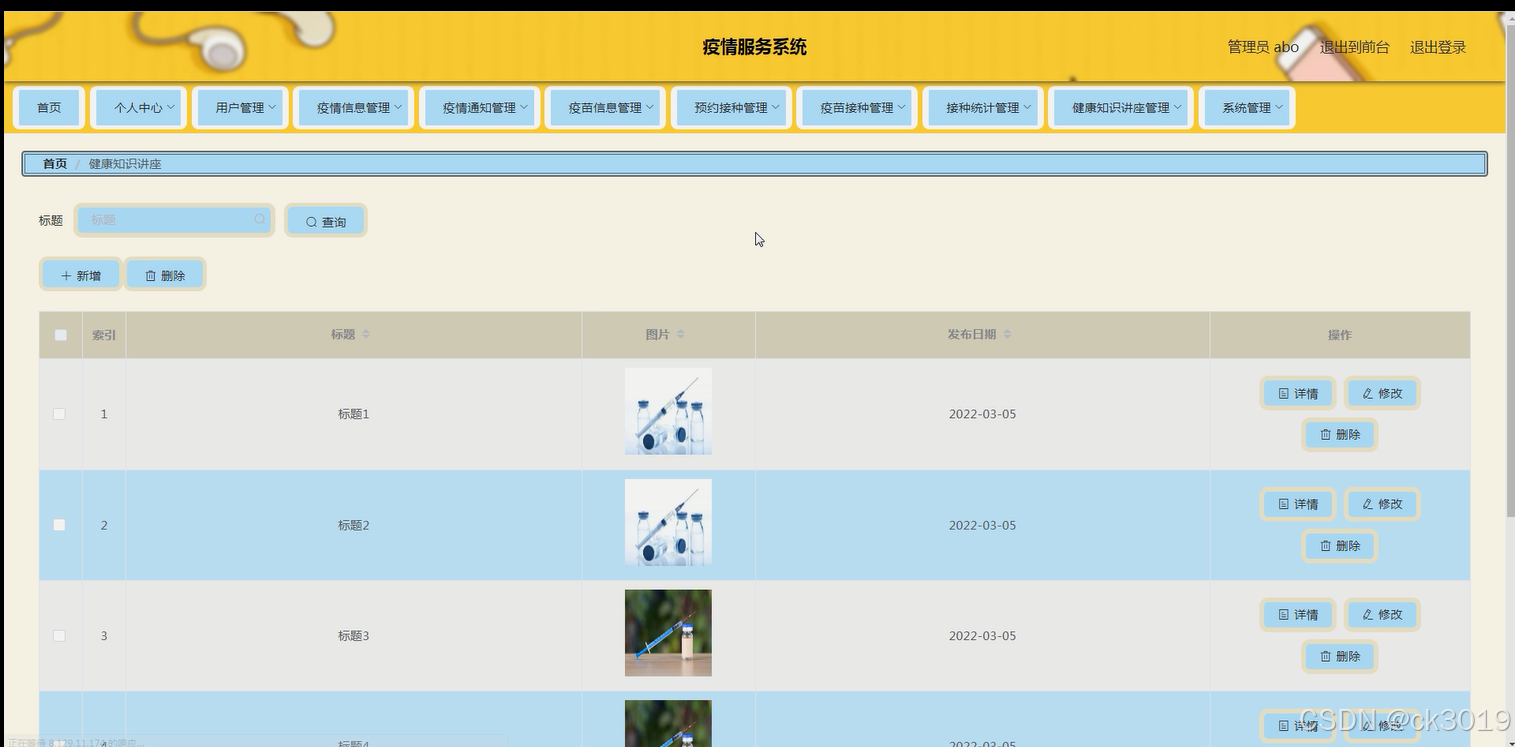
Task: Expand the 个人中心 dropdown menu
Action: [x=139, y=108]
